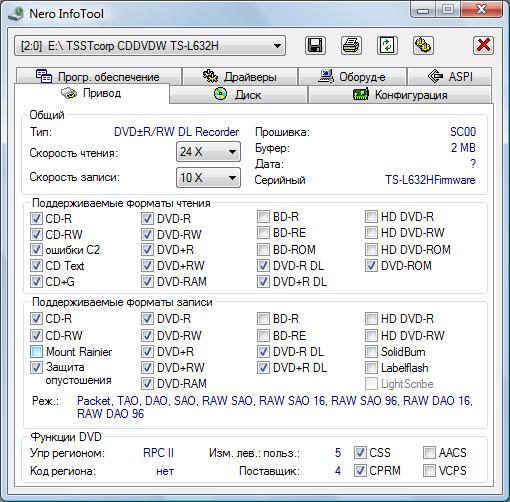Viewport: 510px width, 502px height.
Task: Switch to the Диск tab
Action: pos(238,95)
